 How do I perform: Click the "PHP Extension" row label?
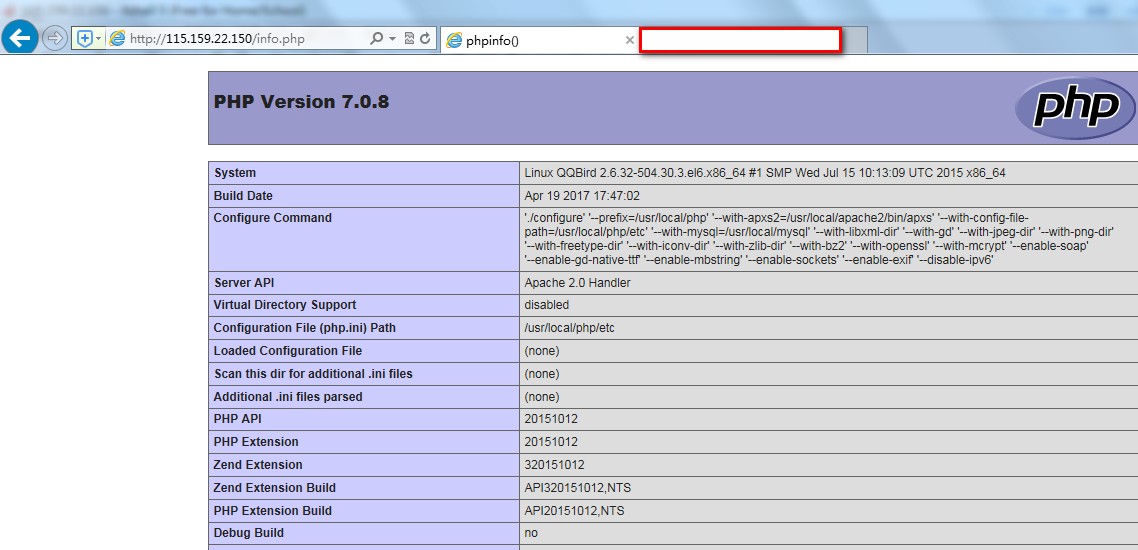255,442
